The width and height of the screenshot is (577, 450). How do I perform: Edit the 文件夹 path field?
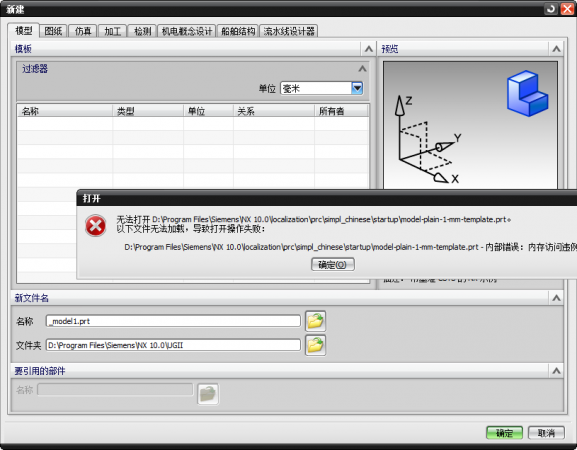(173, 345)
